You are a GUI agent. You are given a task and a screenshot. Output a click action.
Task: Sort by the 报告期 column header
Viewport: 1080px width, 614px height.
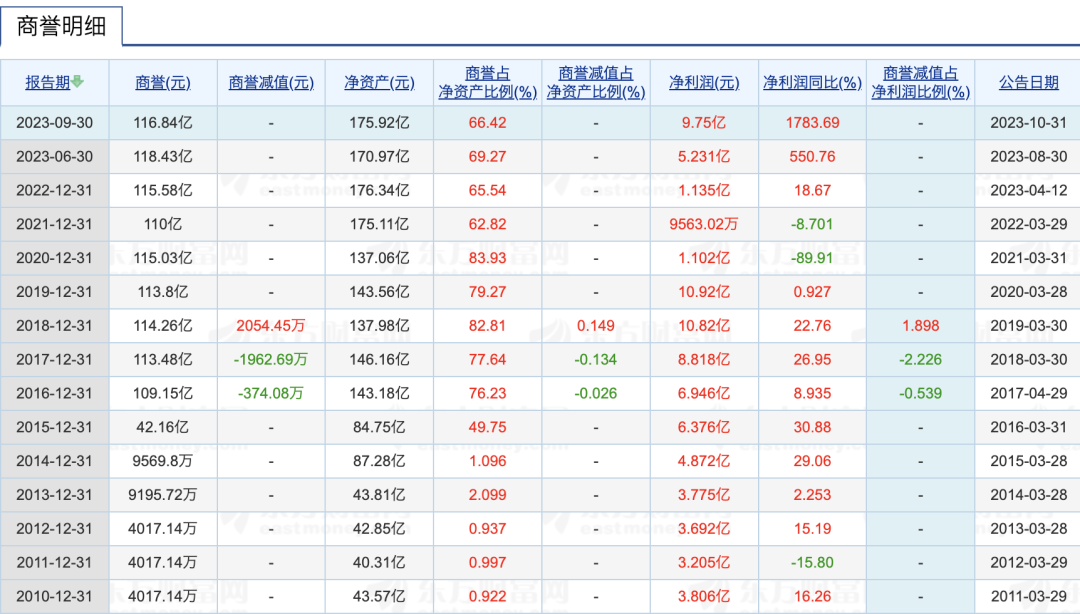(48, 83)
